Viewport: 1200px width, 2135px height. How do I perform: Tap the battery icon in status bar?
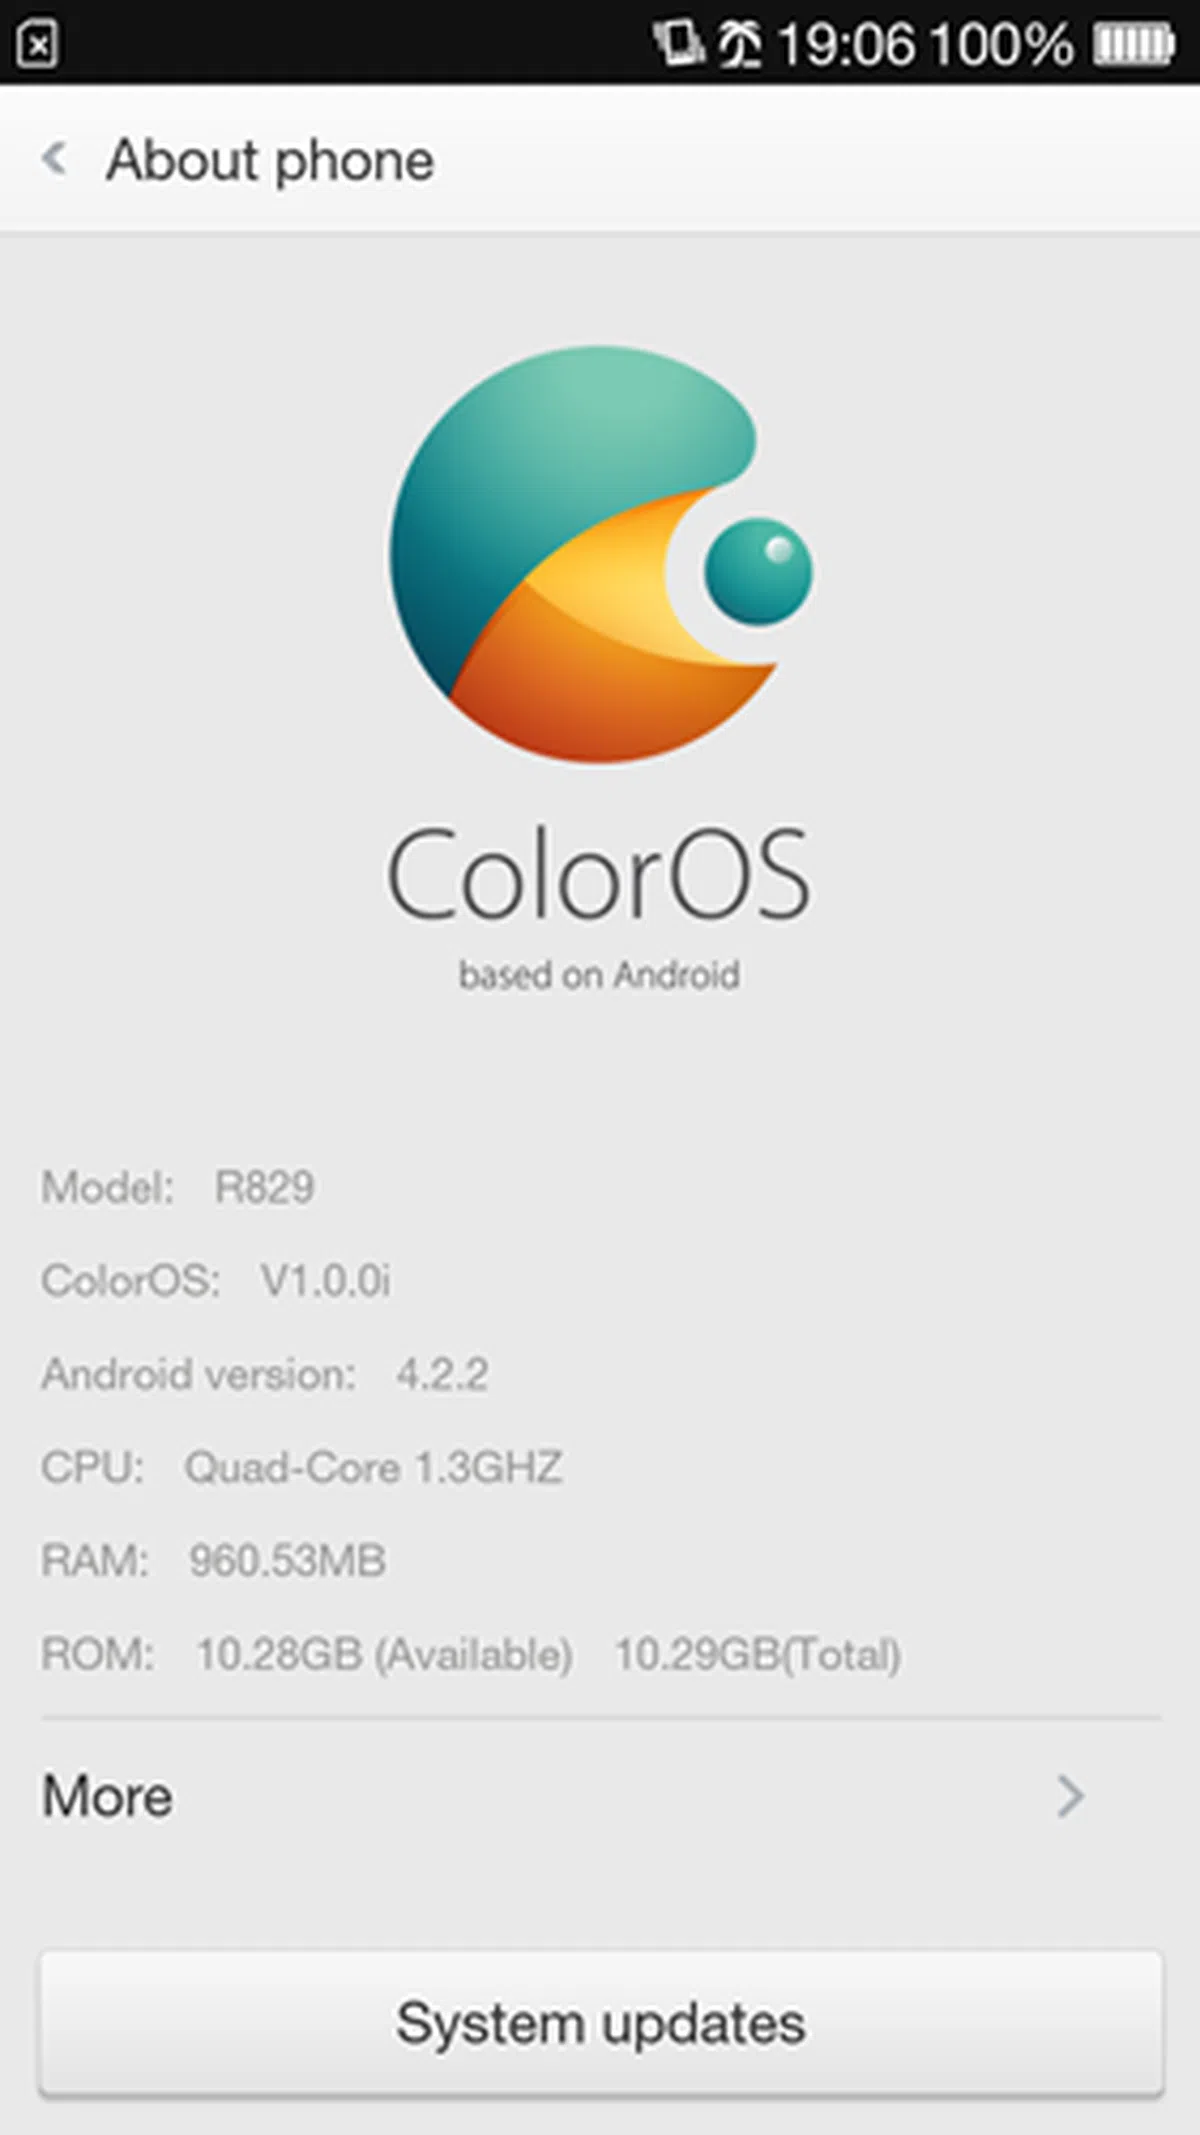click(1133, 44)
